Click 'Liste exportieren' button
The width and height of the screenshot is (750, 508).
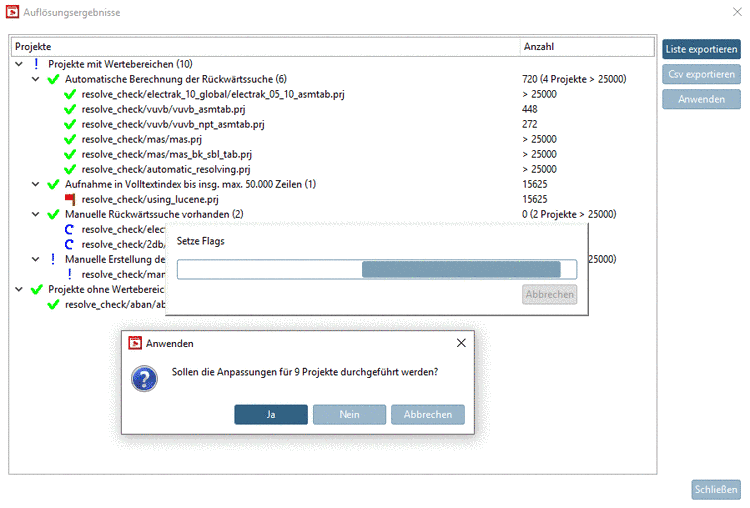[701, 49]
